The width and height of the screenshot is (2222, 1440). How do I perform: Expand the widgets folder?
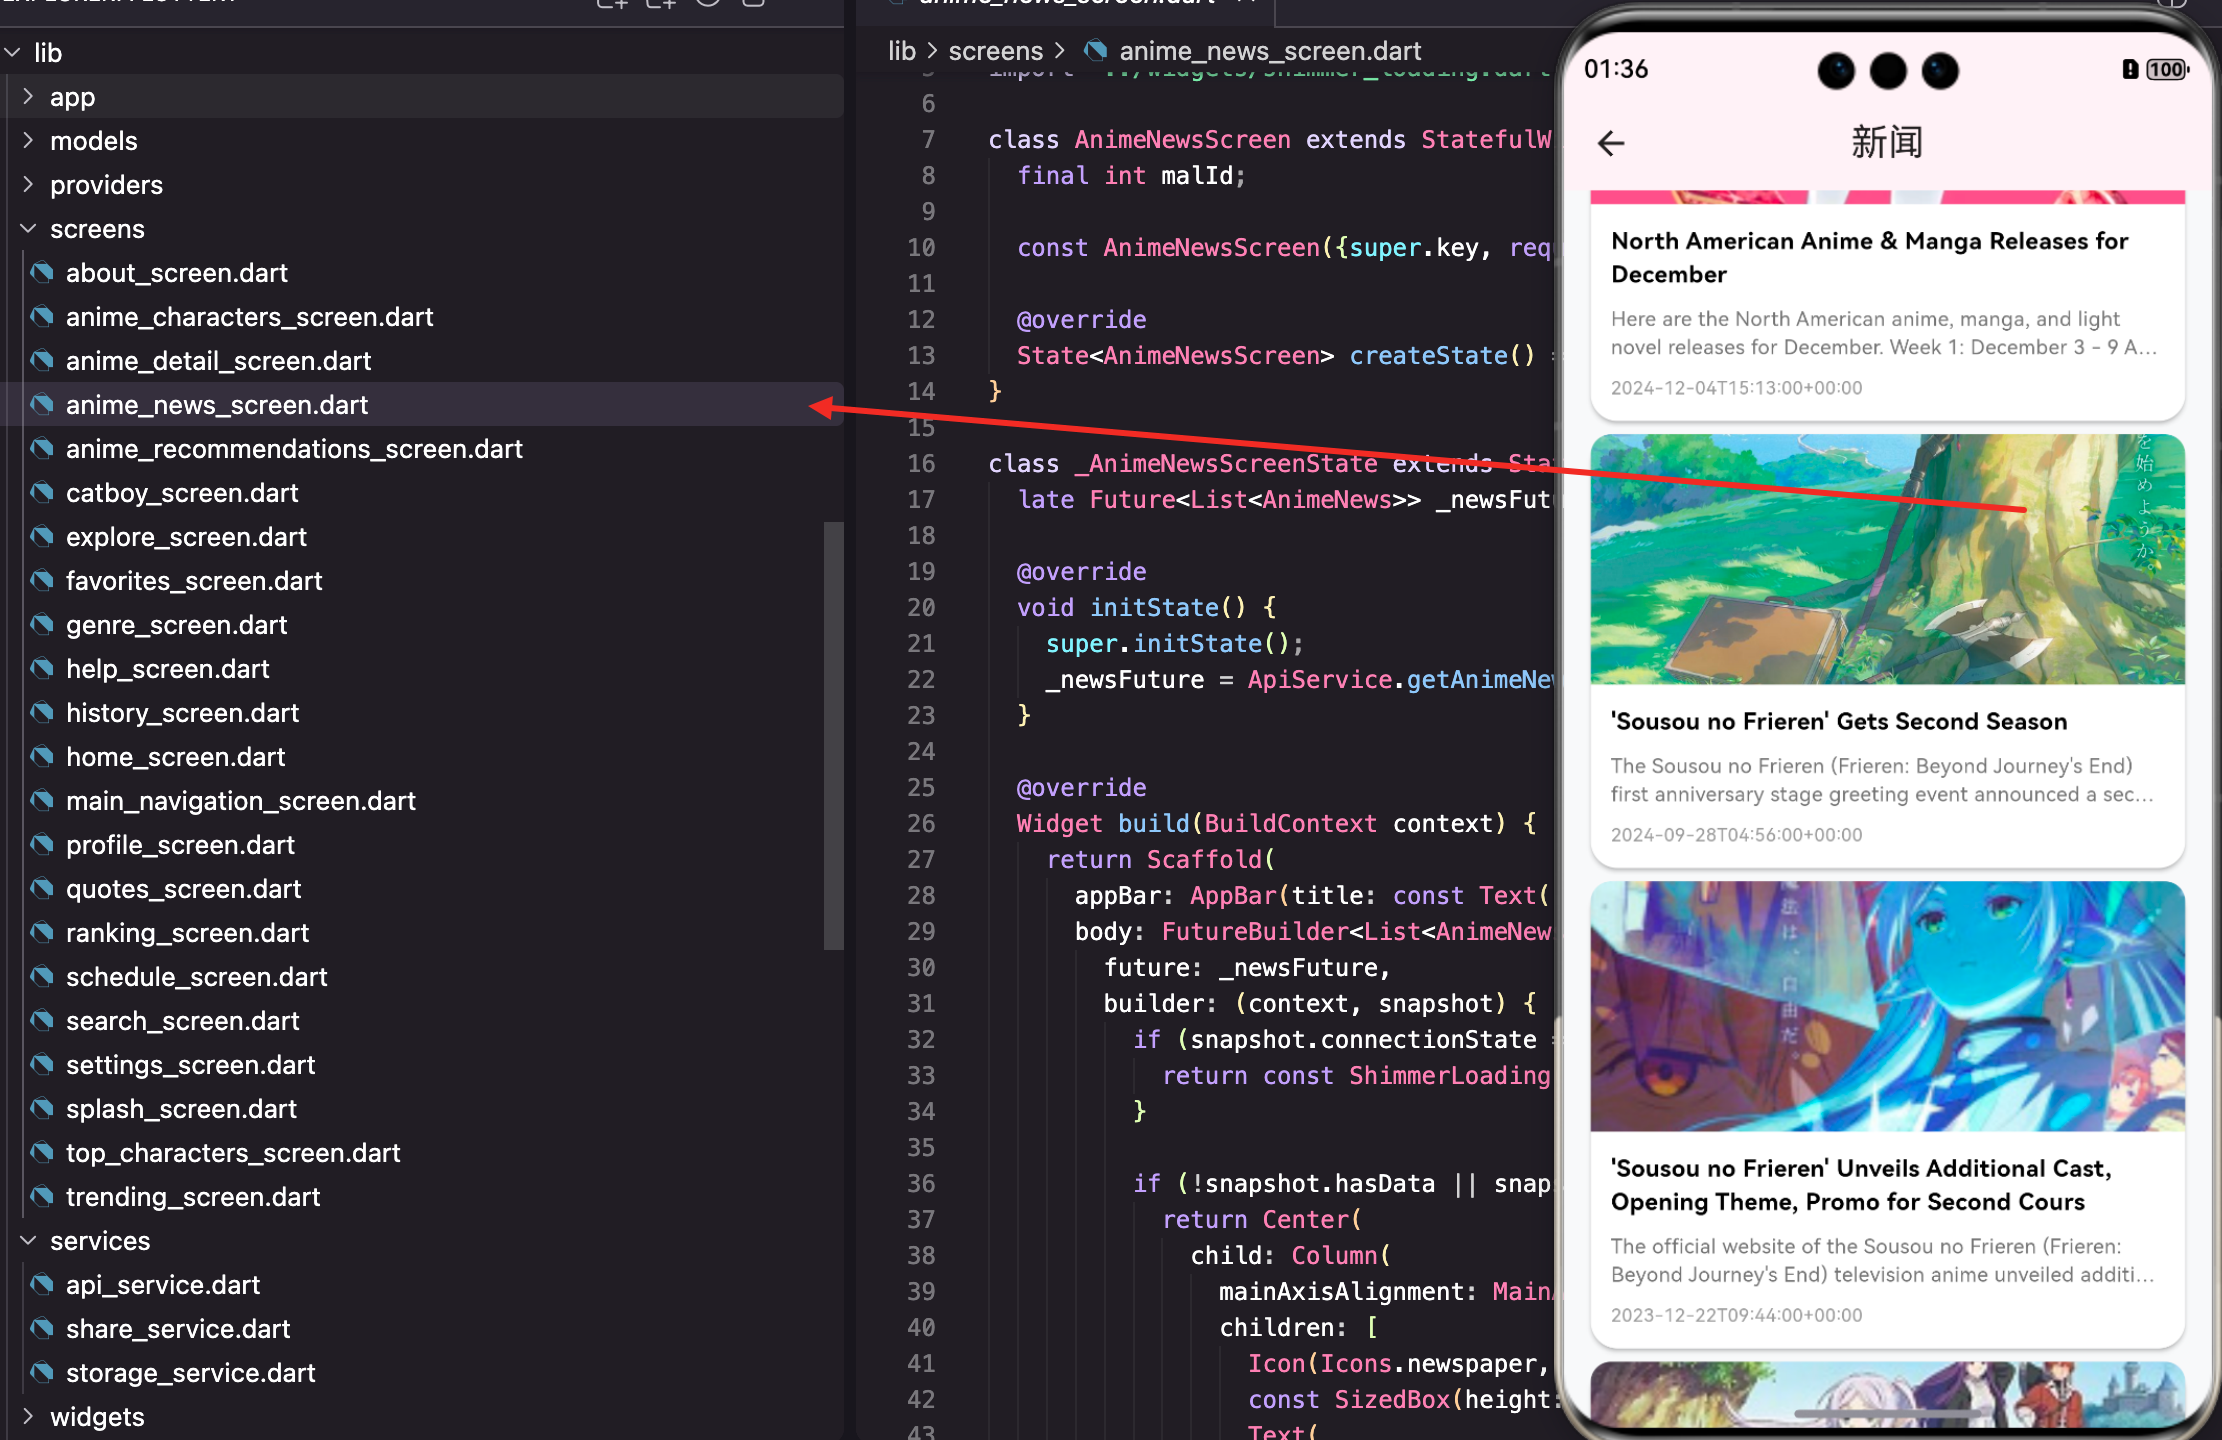point(28,1416)
